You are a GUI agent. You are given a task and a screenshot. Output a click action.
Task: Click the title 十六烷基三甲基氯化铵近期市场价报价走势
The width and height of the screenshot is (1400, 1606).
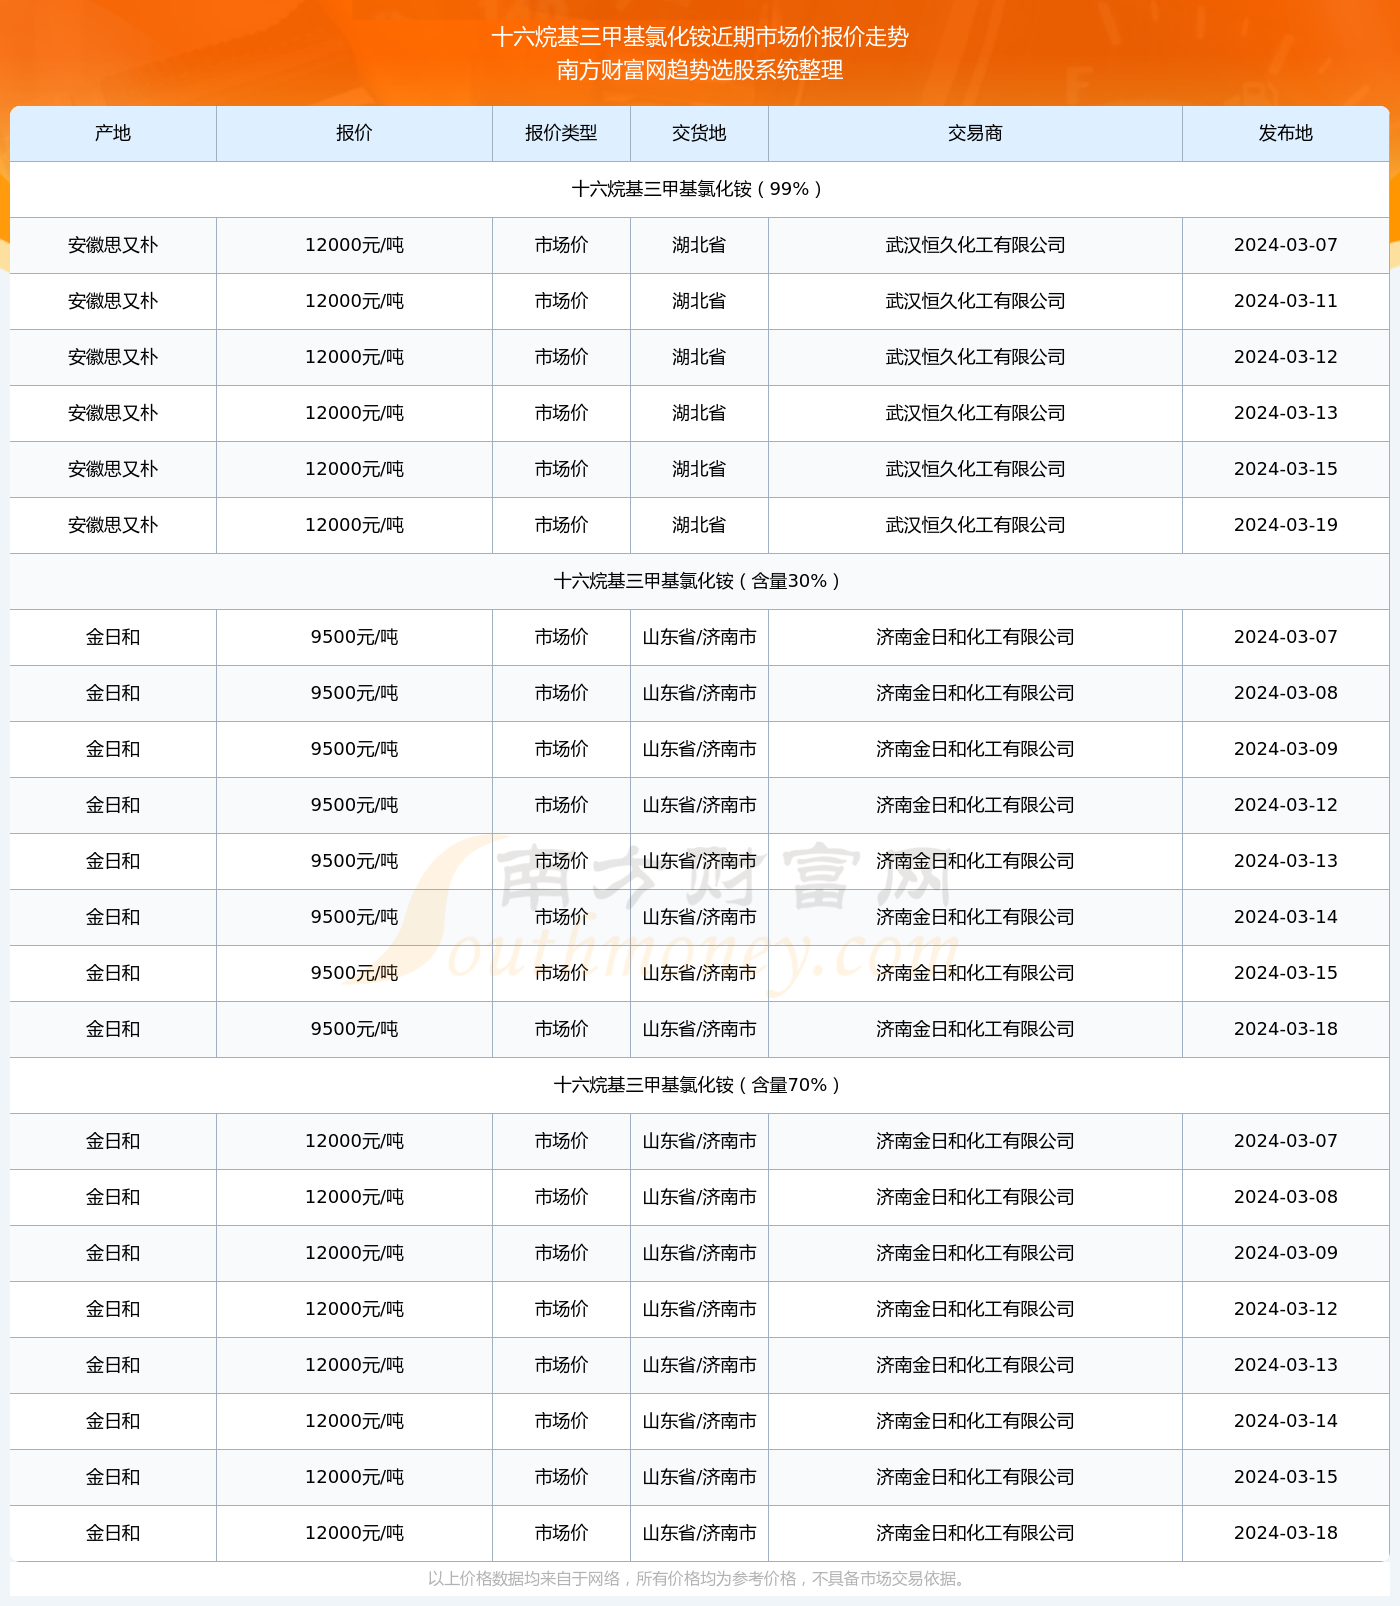pos(700,37)
